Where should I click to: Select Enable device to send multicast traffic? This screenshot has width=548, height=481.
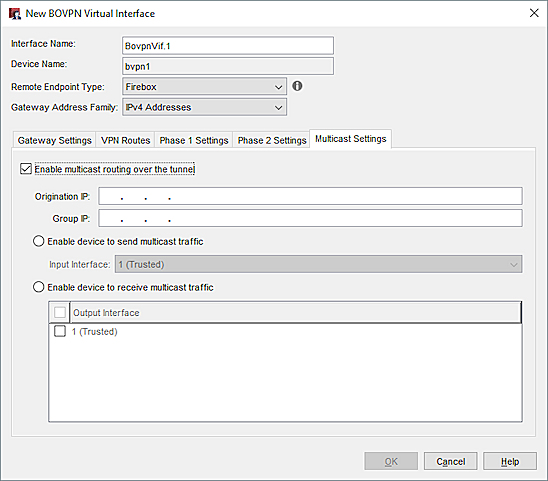[x=38, y=241]
